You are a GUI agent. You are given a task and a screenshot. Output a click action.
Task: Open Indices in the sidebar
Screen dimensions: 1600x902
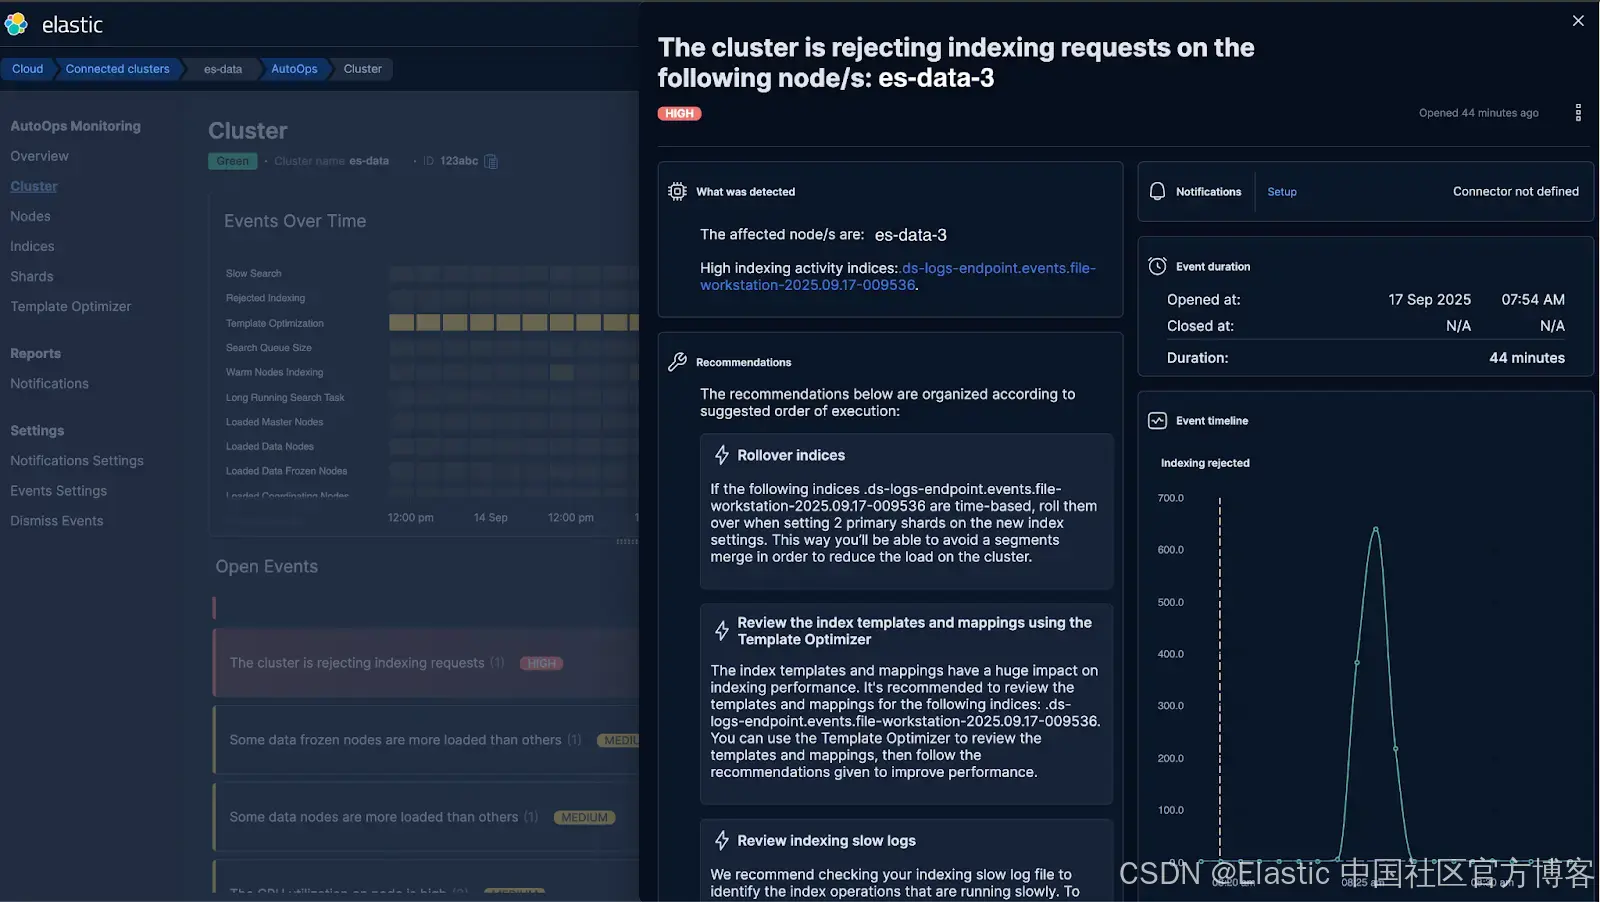[32, 246]
